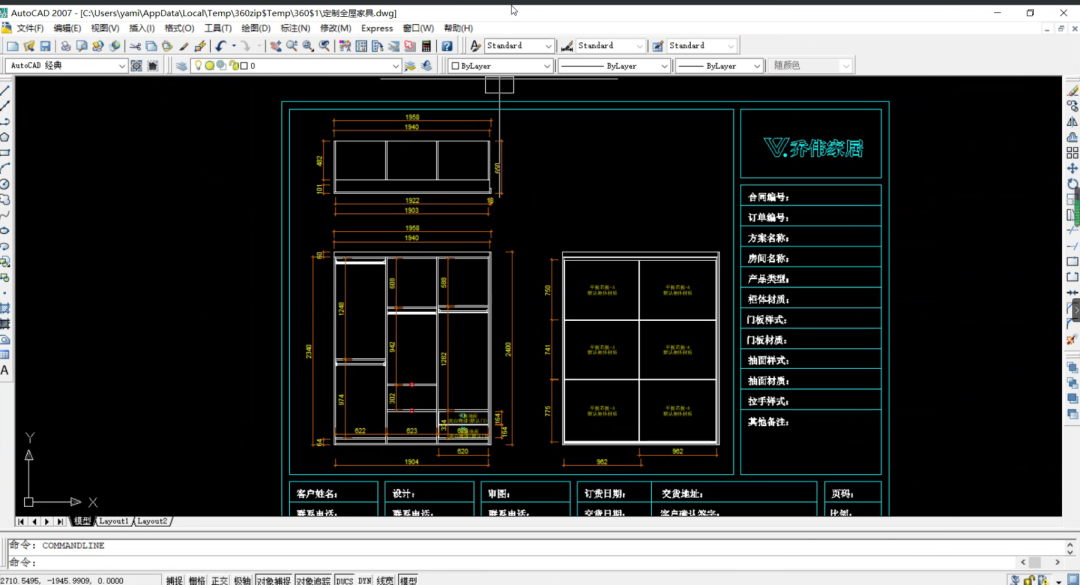Open the 格式(O) menu
The image size is (1080, 585).
(179, 28)
